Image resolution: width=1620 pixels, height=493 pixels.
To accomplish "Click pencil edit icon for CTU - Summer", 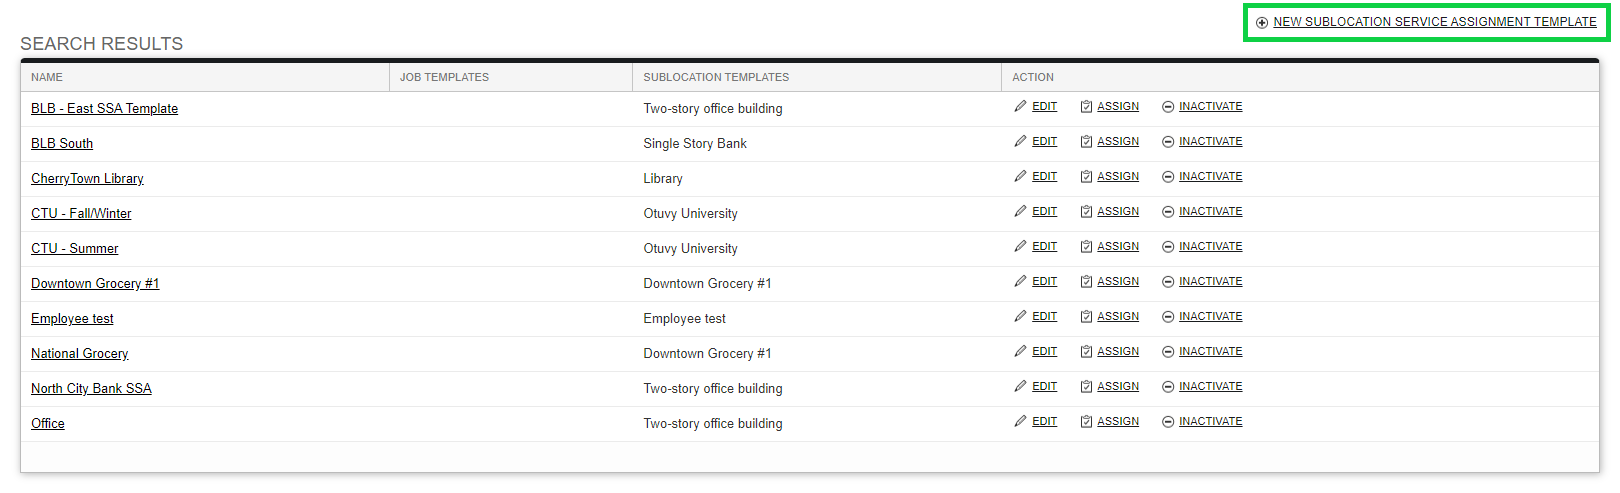I will tap(1020, 246).
